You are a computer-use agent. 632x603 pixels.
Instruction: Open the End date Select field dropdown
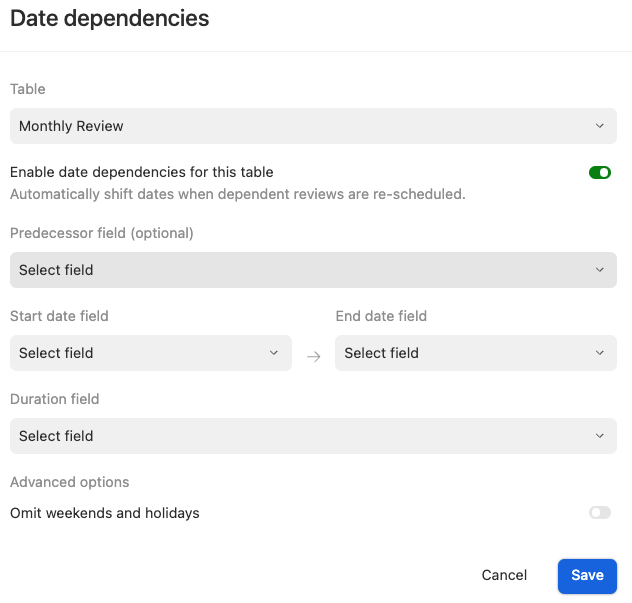[x=465, y=353]
